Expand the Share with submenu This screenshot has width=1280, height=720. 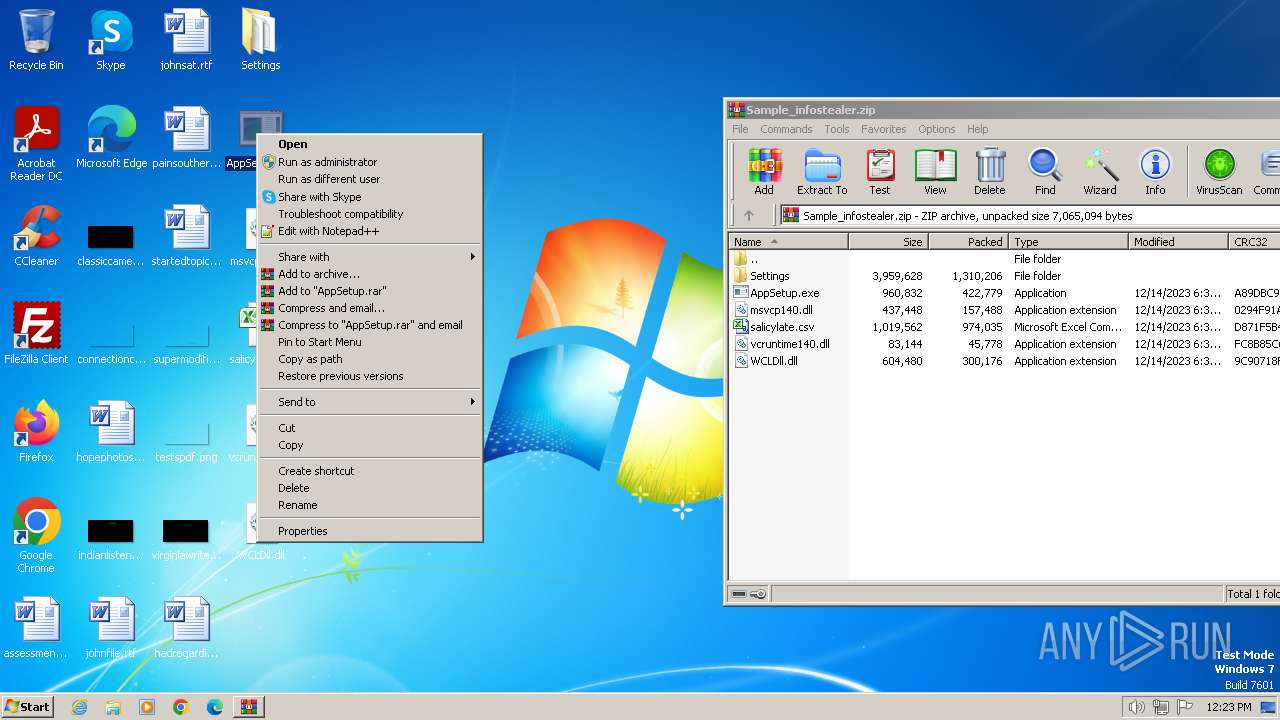370,257
